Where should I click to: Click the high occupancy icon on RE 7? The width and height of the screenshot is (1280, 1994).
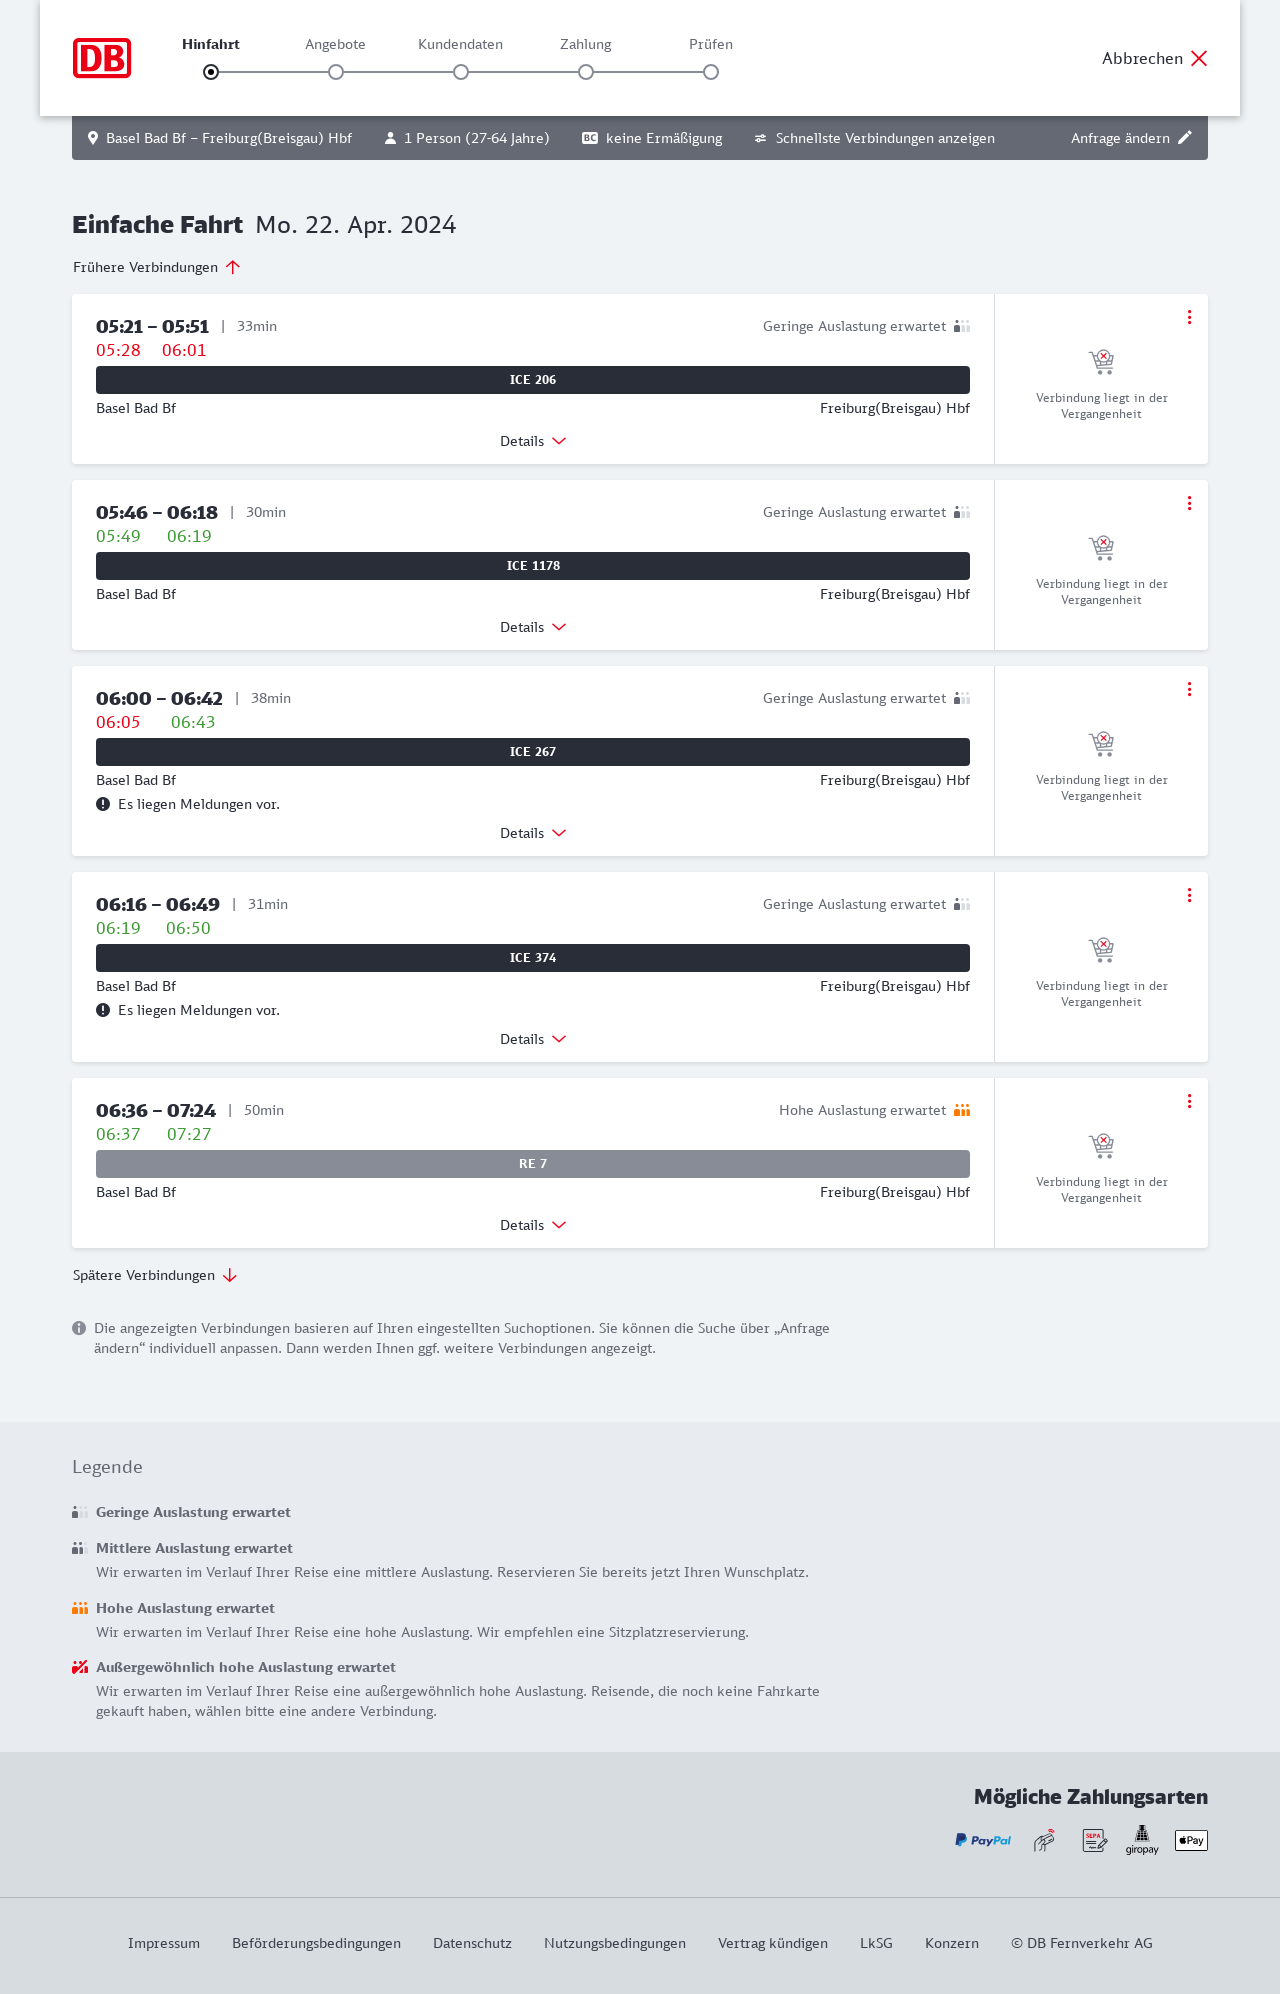(x=962, y=1110)
